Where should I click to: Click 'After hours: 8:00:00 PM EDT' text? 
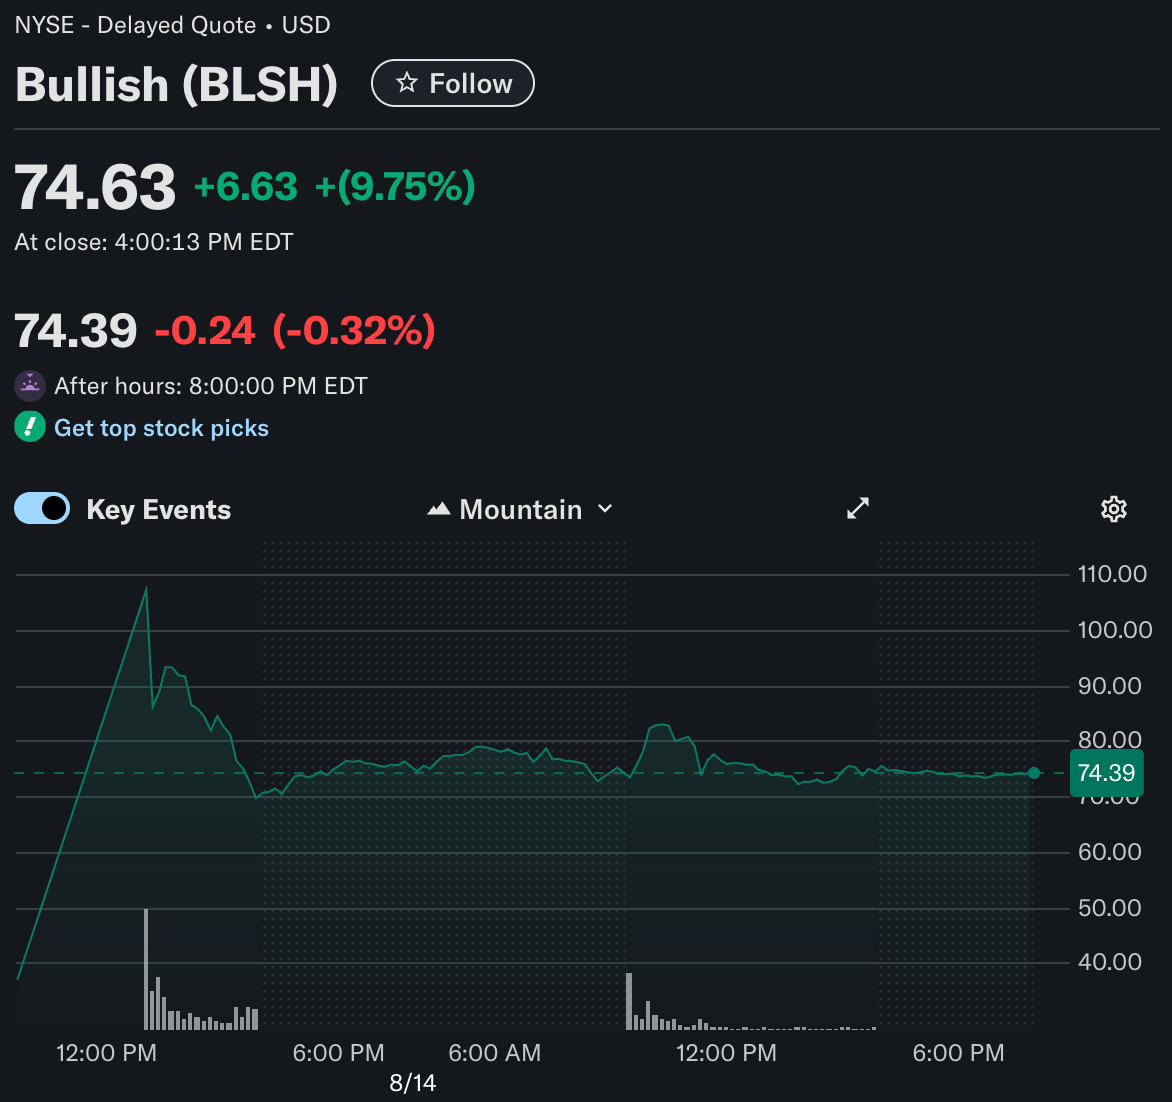pos(211,386)
